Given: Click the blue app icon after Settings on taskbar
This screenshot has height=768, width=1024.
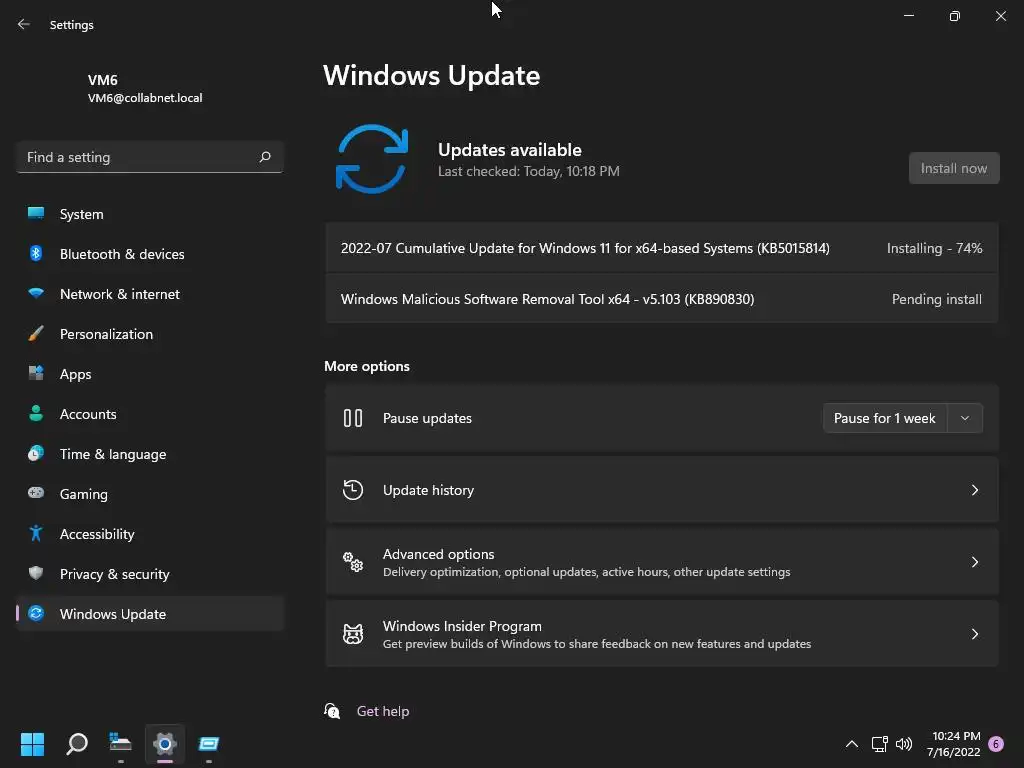Looking at the screenshot, I should [209, 743].
